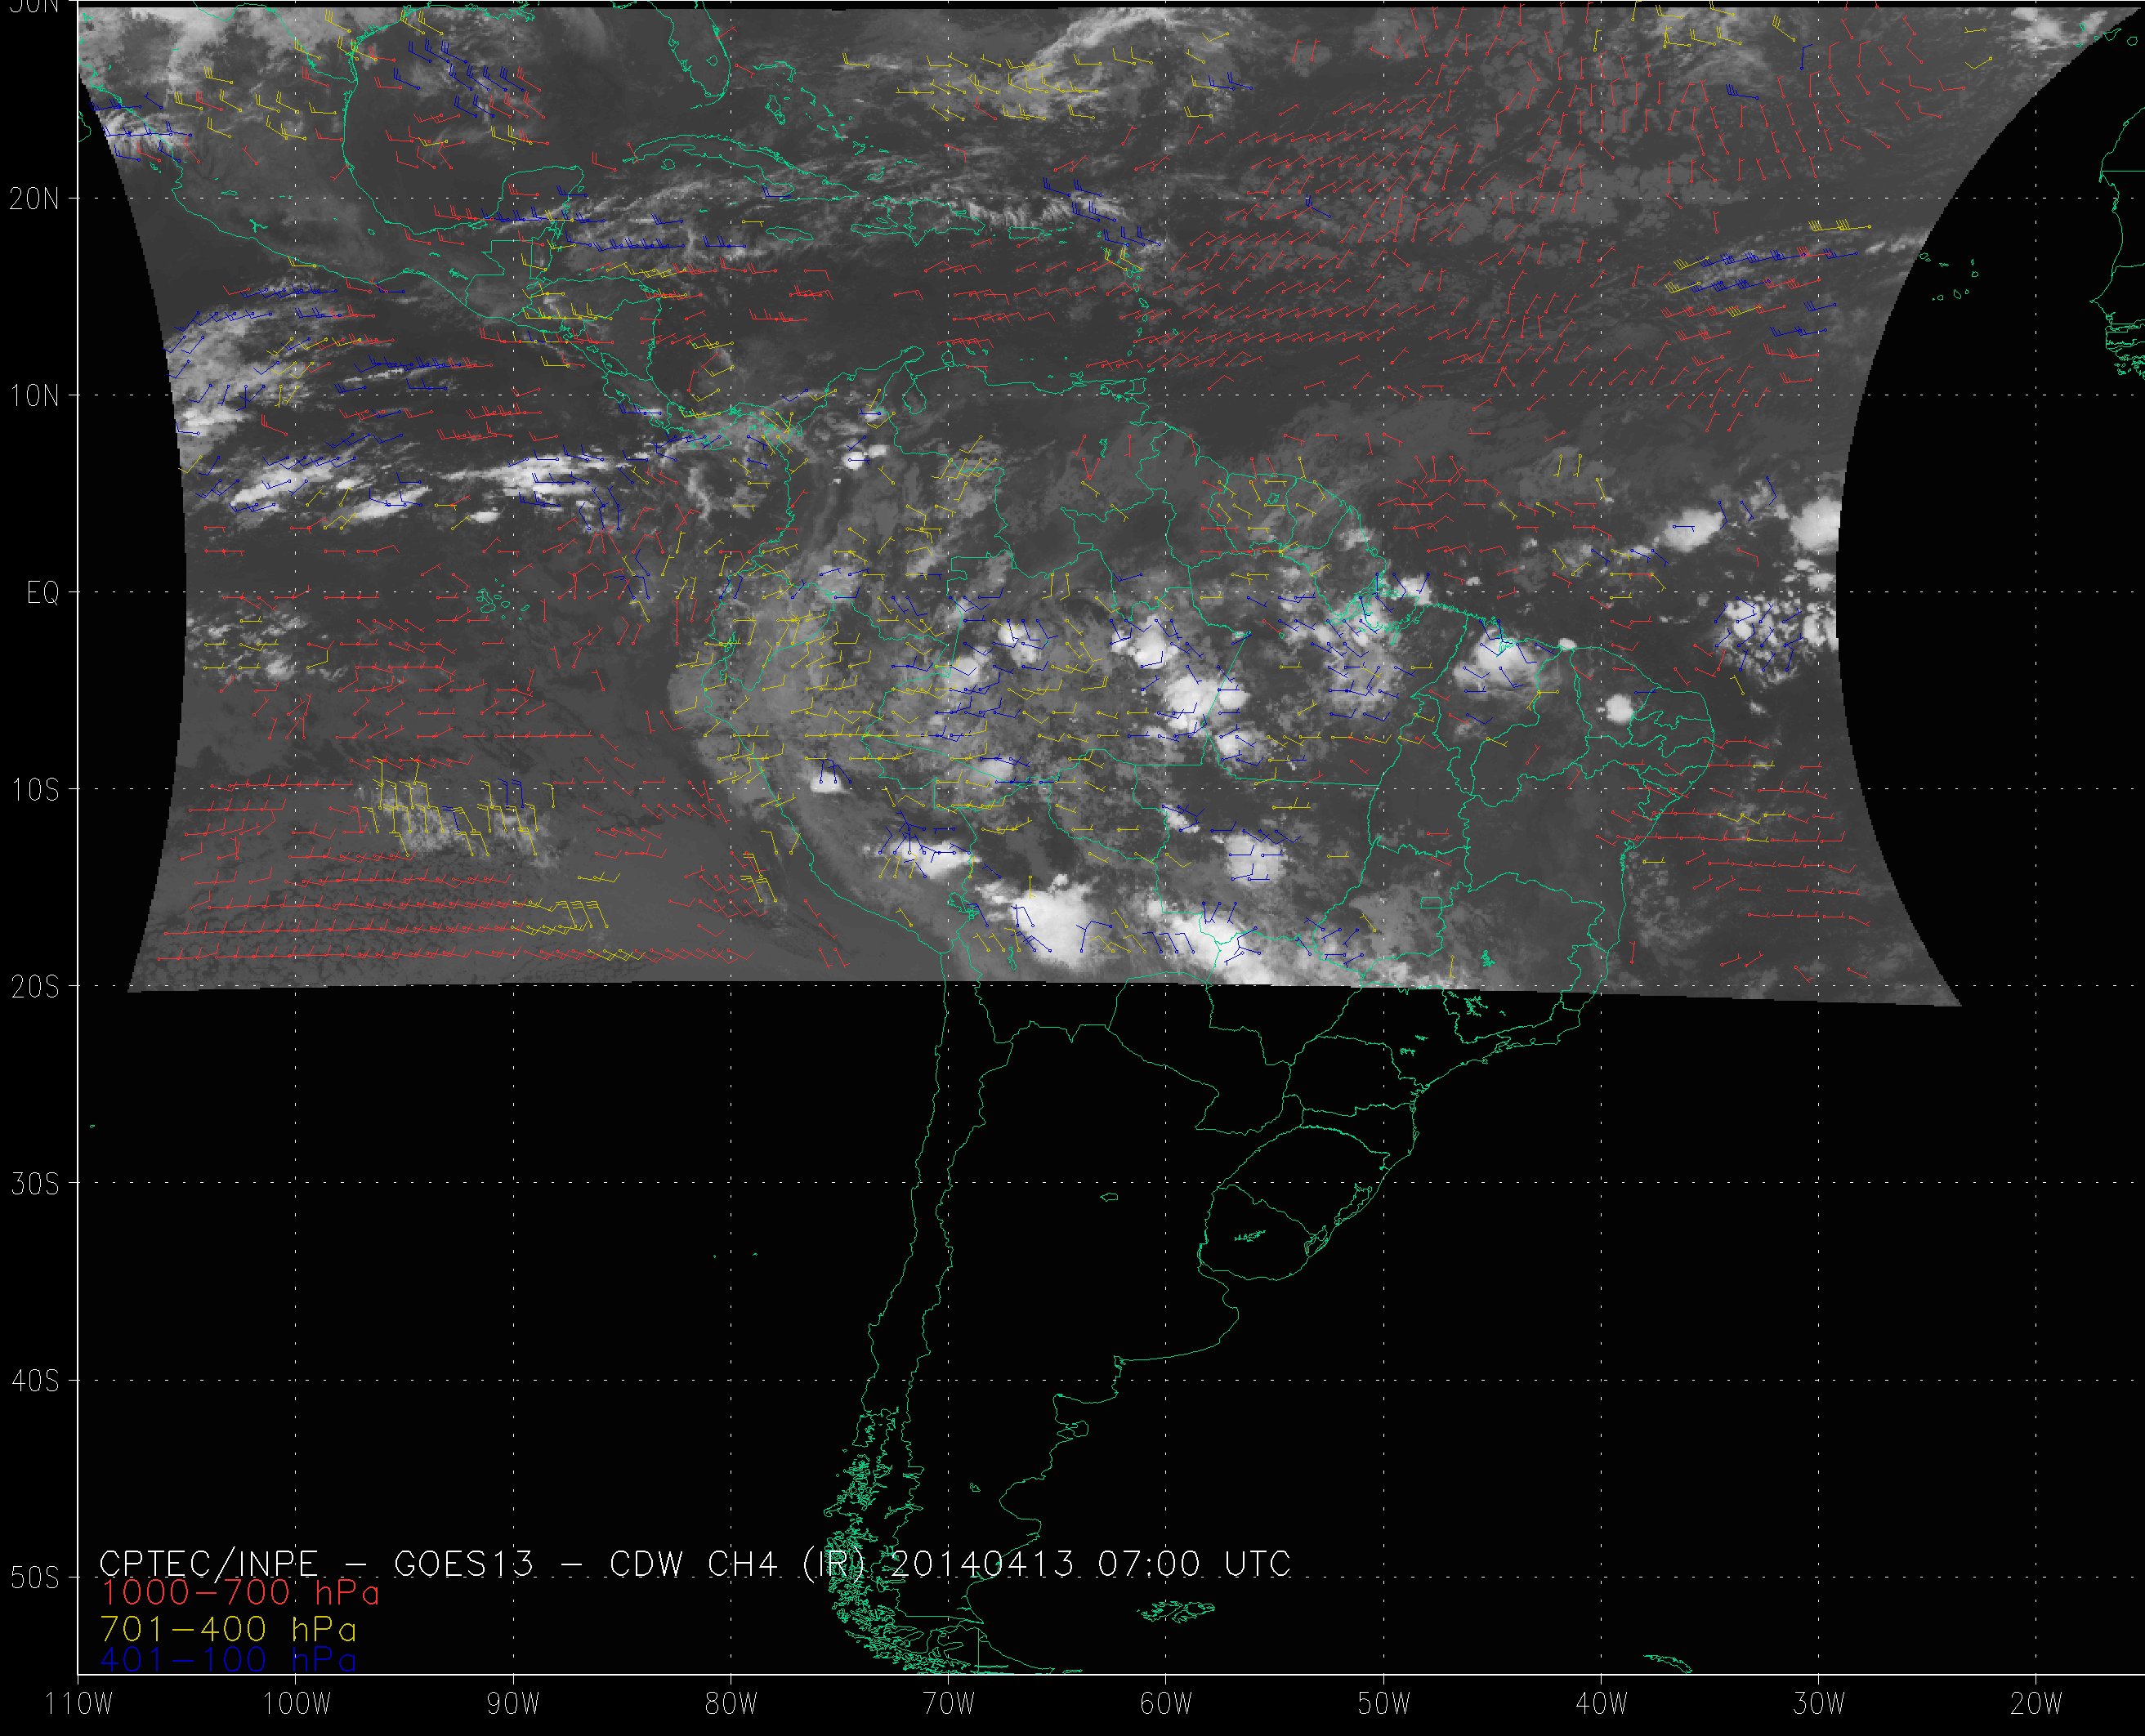2145x1736 pixels.
Task: Click the 50S latitude axis label
Action: [x=34, y=1578]
